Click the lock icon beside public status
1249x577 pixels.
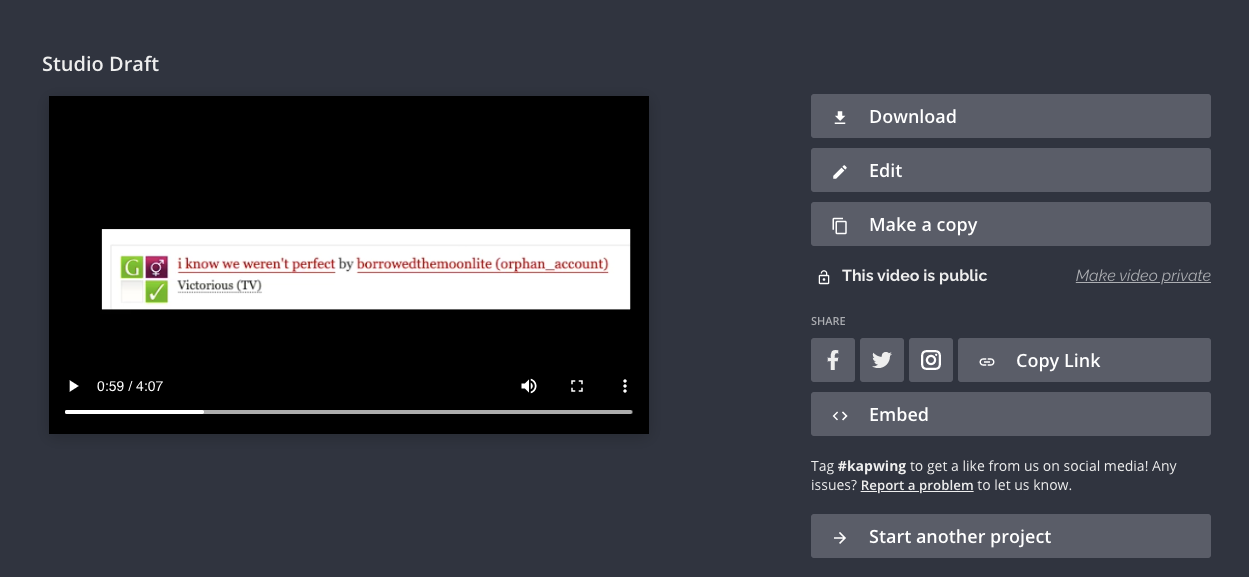coord(824,277)
